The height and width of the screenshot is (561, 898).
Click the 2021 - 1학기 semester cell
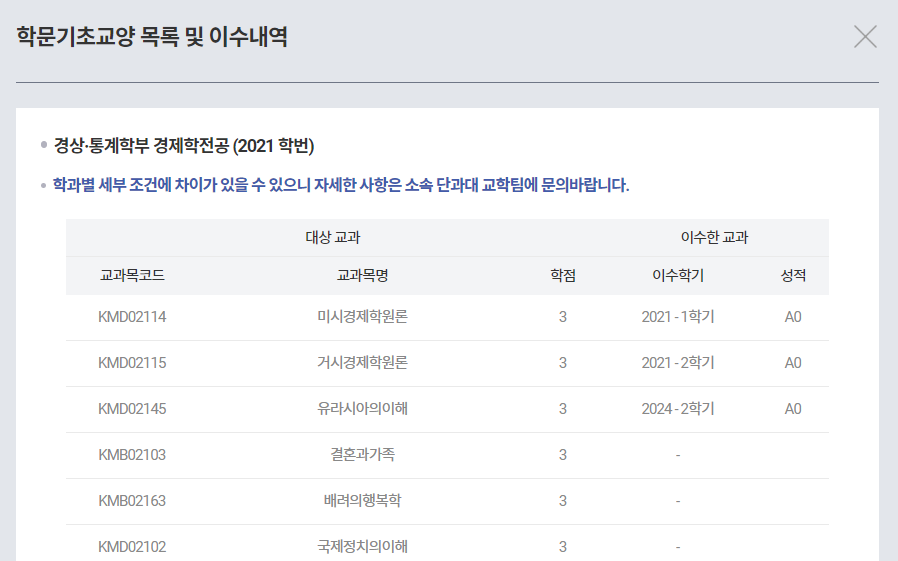point(677,317)
